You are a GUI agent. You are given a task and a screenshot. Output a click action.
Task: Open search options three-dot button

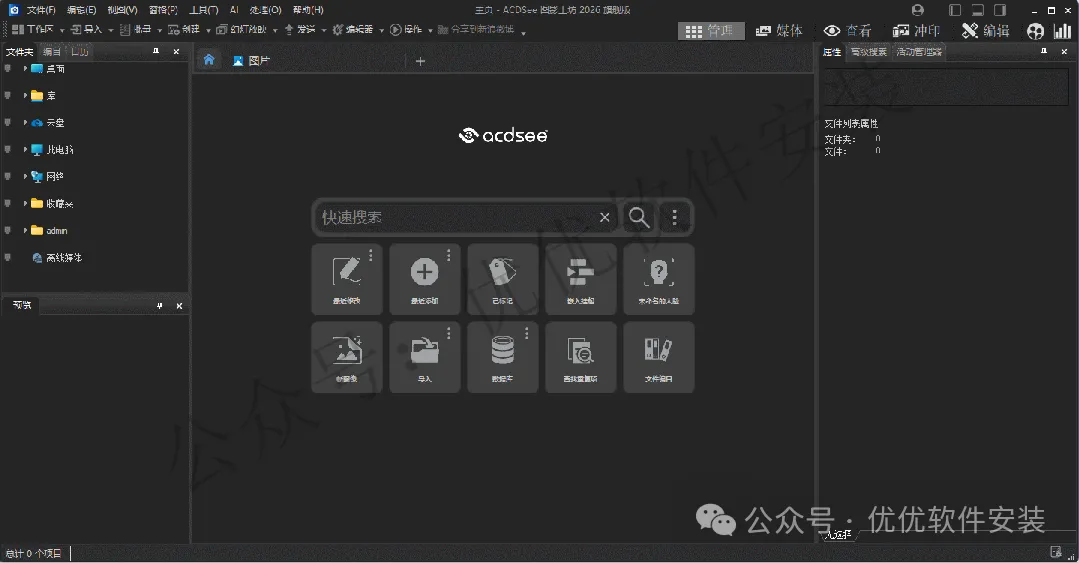coord(674,217)
